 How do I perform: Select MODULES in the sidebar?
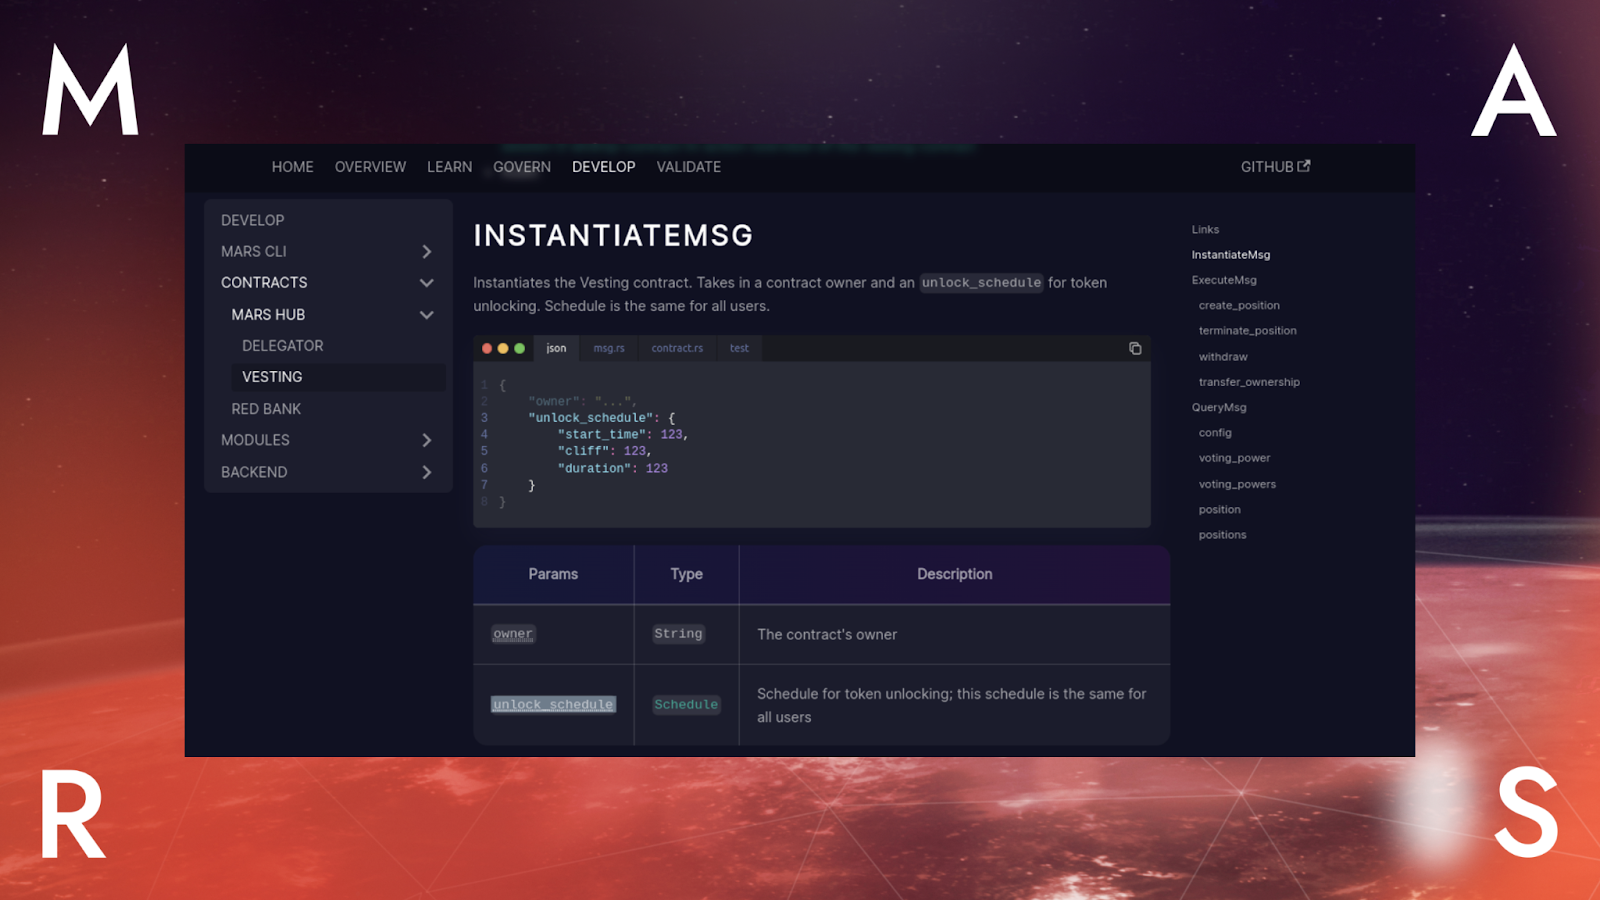[x=255, y=440]
